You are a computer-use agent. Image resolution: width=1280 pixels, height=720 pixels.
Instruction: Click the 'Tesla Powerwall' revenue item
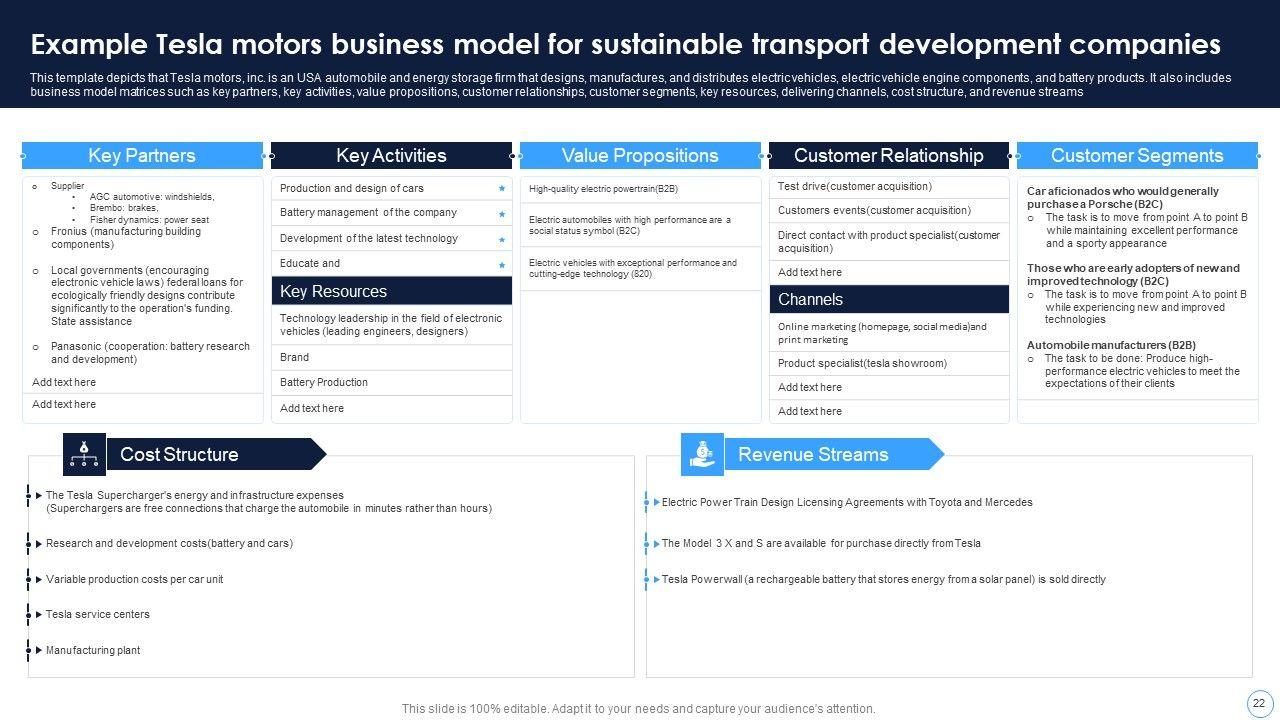tap(884, 579)
